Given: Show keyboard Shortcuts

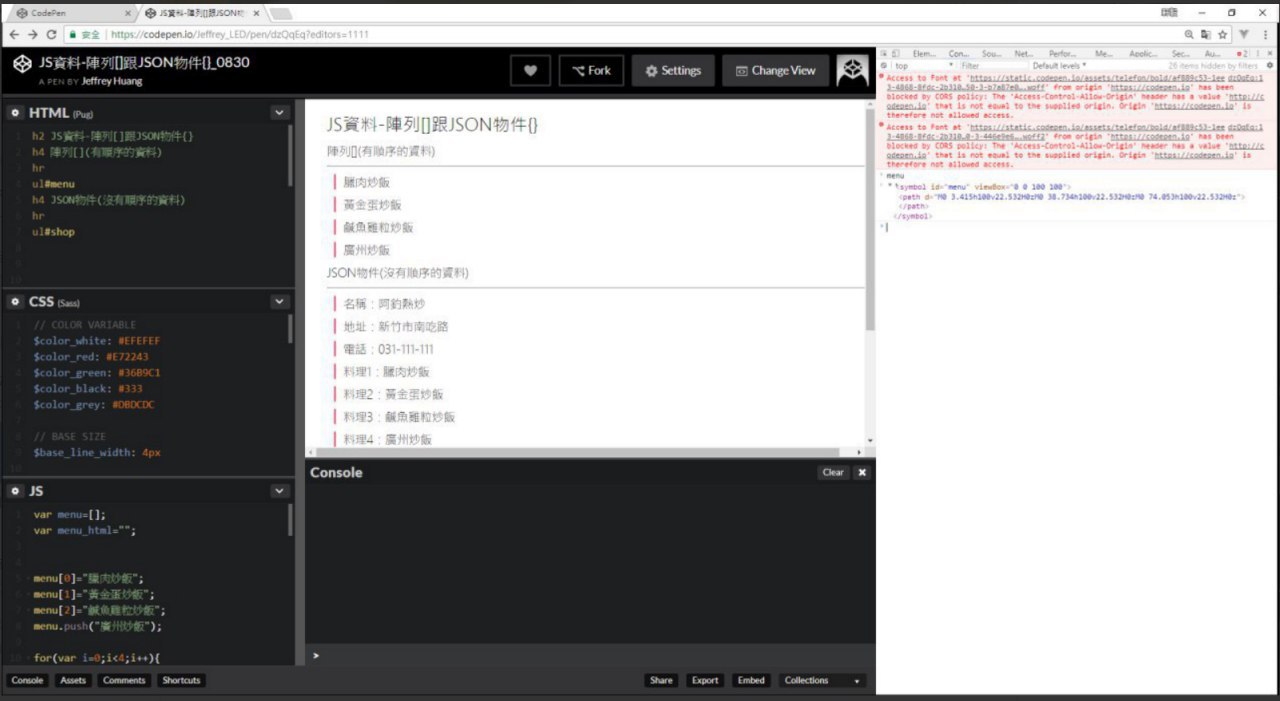Looking at the screenshot, I should tap(181, 680).
